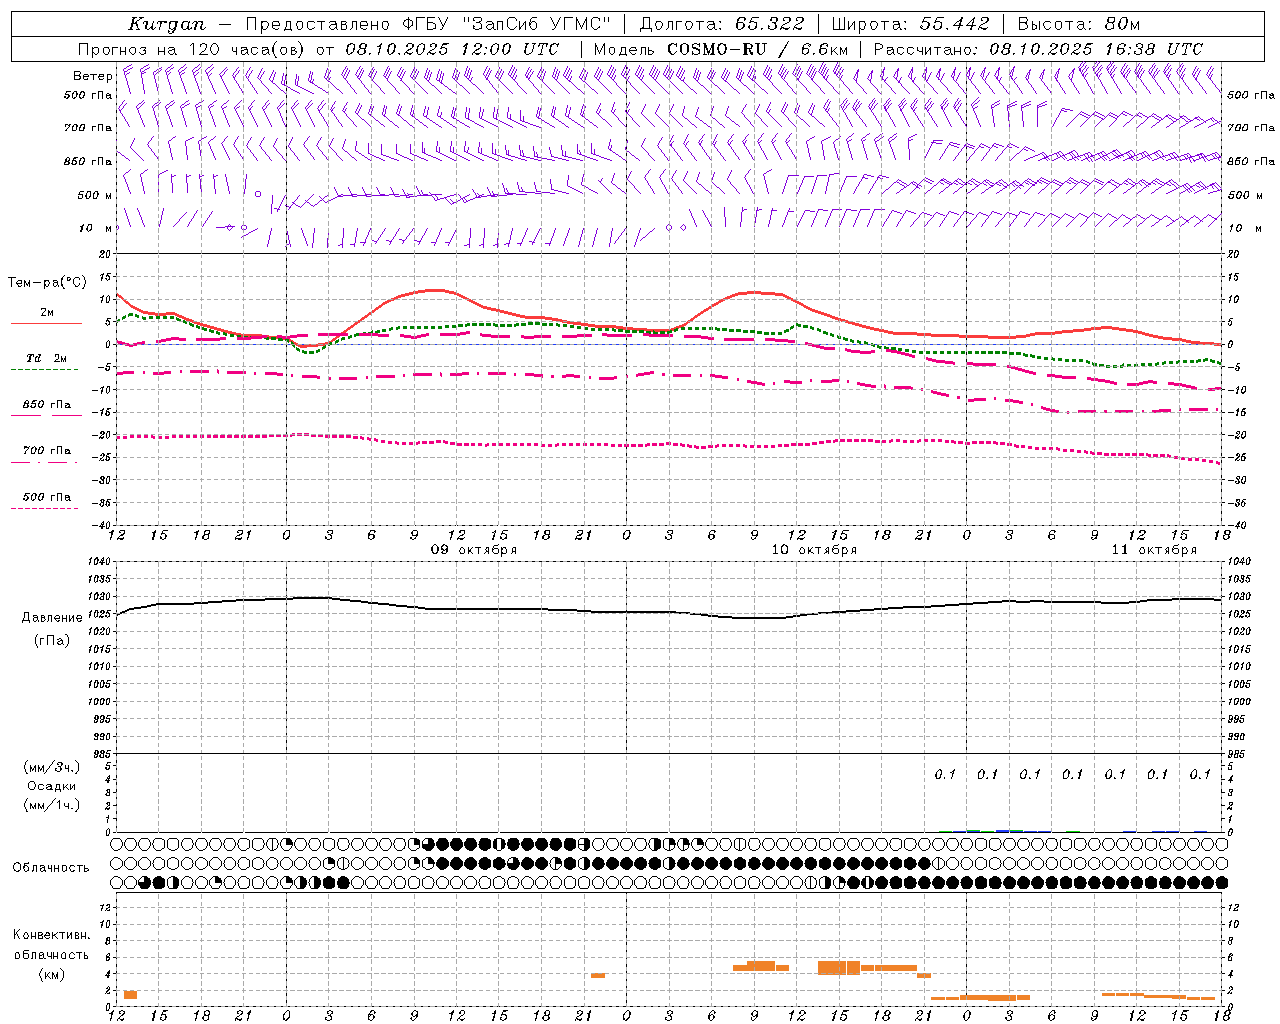Click the Долгота: 65.322 value
The width and height of the screenshot is (1280, 1024).
721,24
